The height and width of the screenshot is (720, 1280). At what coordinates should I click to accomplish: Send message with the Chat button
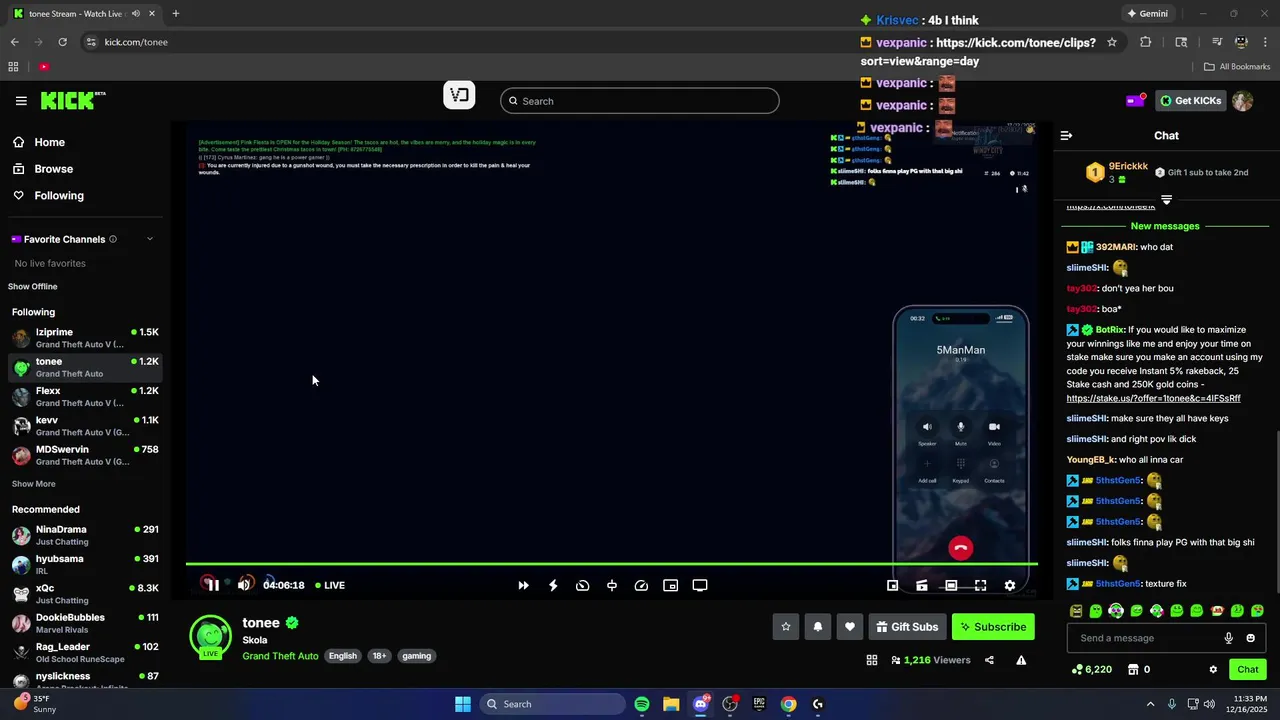point(1248,669)
